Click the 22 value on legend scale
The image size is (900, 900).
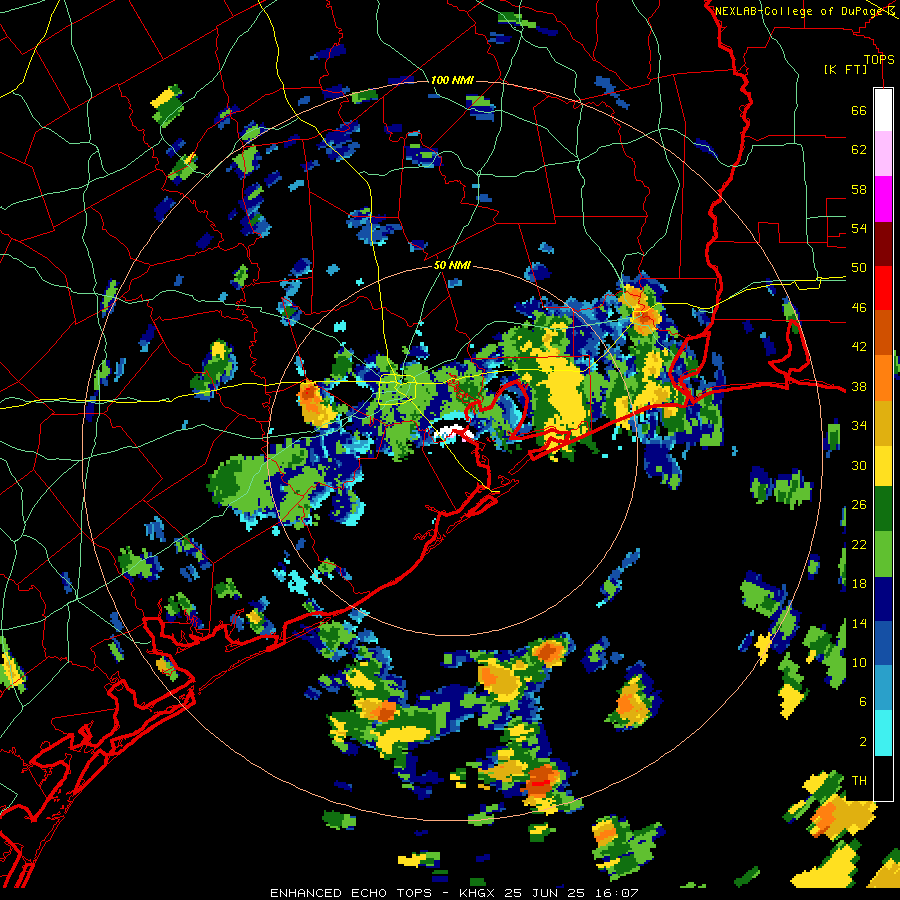coord(859,544)
